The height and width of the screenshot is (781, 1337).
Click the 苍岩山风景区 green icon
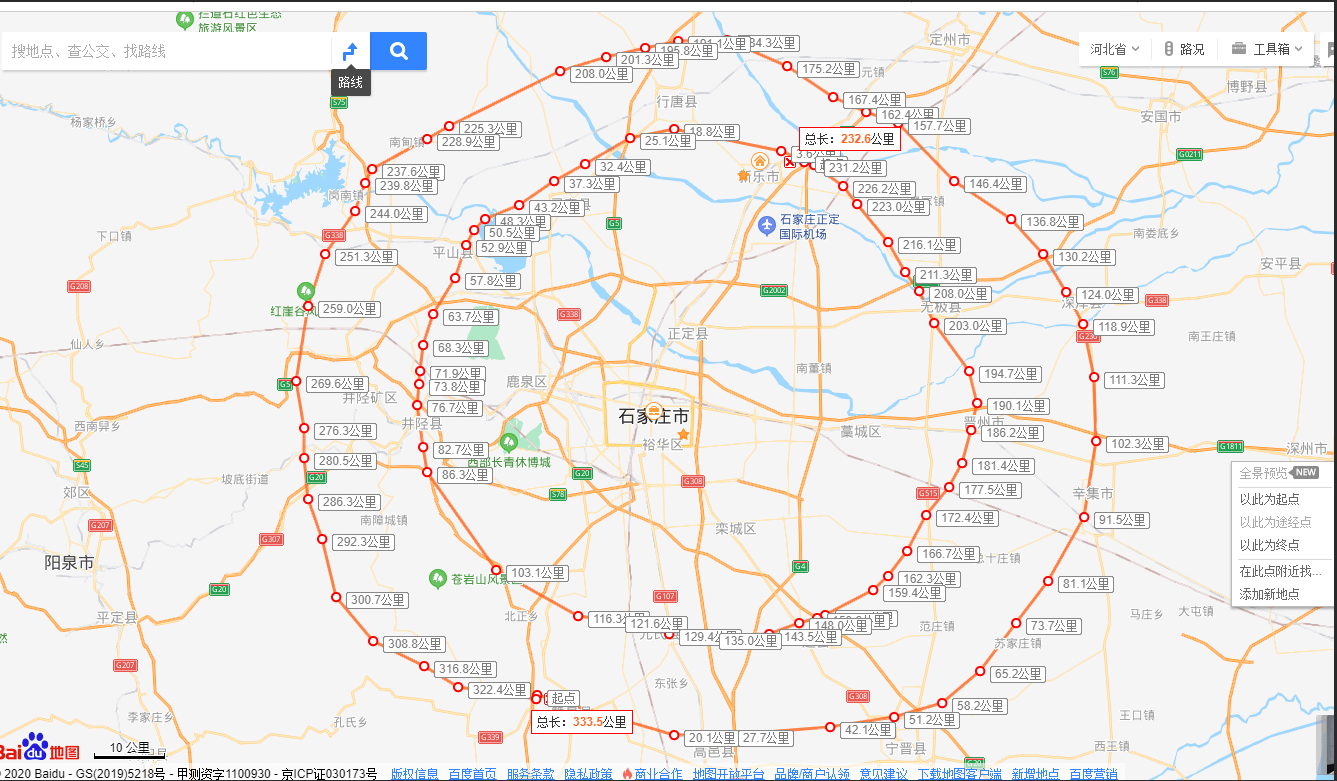[437, 578]
